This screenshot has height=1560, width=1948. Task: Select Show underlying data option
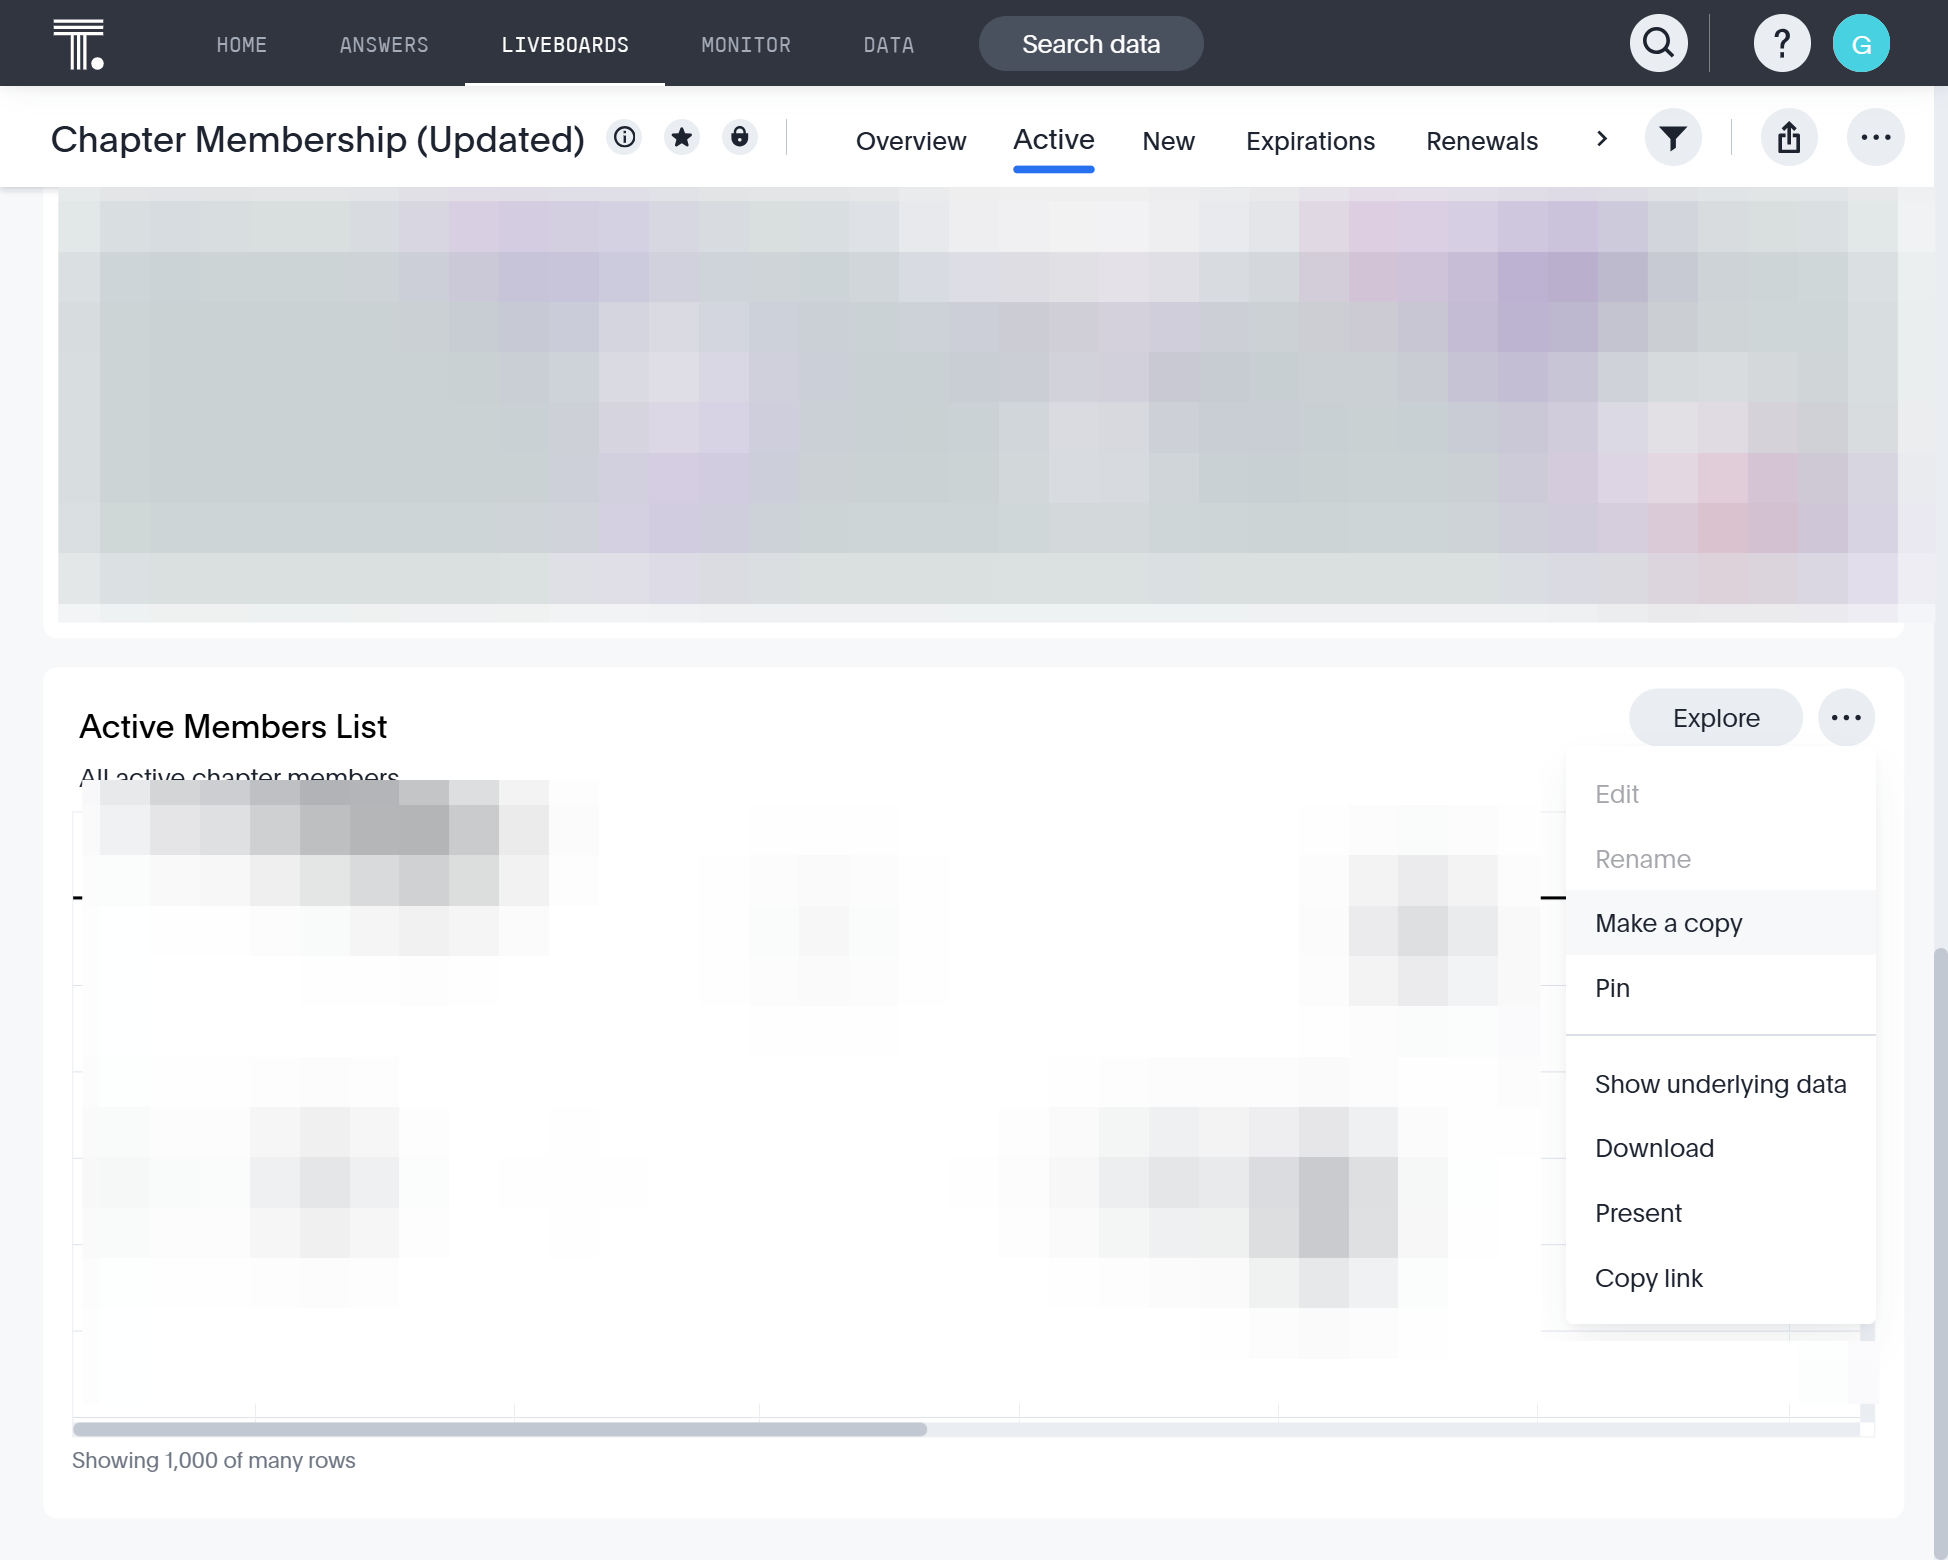1721,1084
